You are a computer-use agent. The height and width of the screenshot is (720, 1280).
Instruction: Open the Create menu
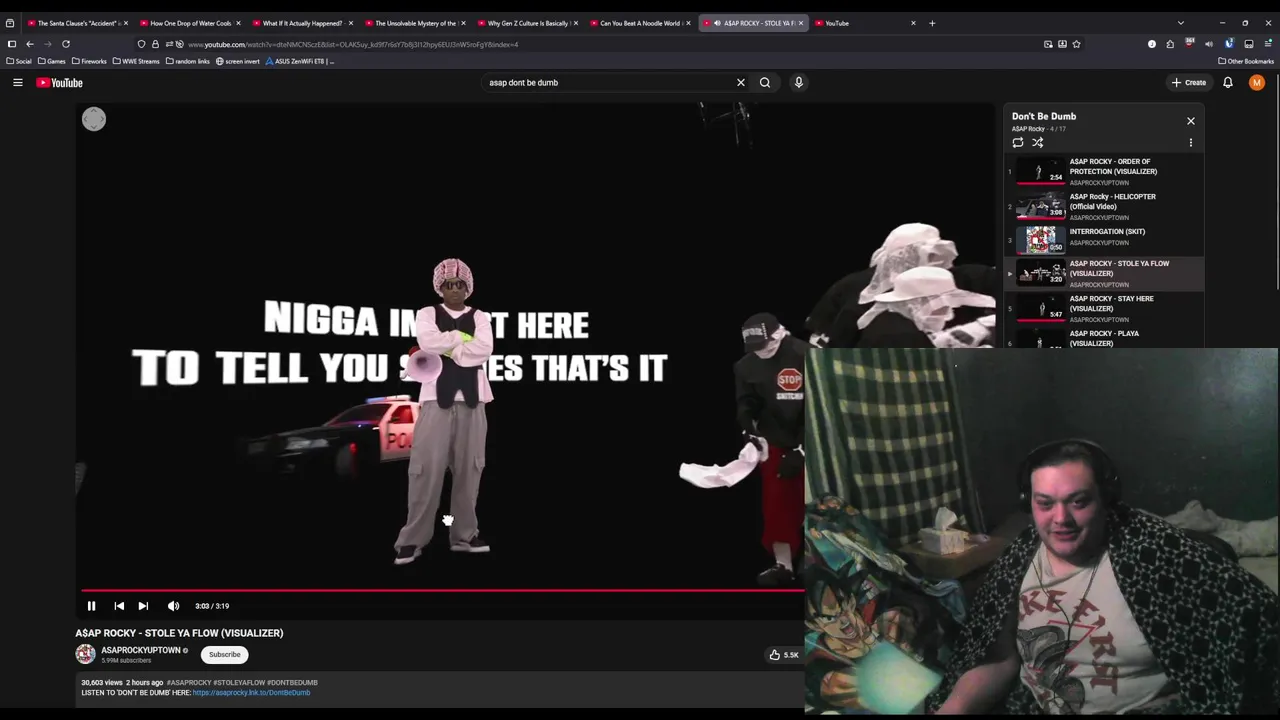(1189, 83)
